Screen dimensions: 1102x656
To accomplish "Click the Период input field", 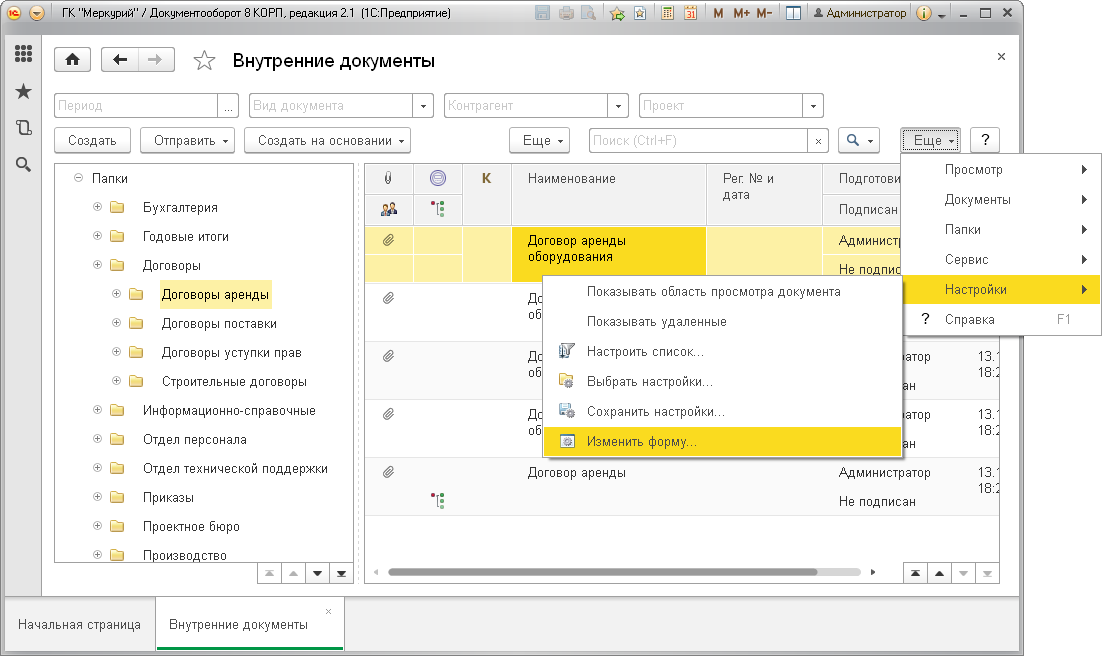I will coord(136,105).
